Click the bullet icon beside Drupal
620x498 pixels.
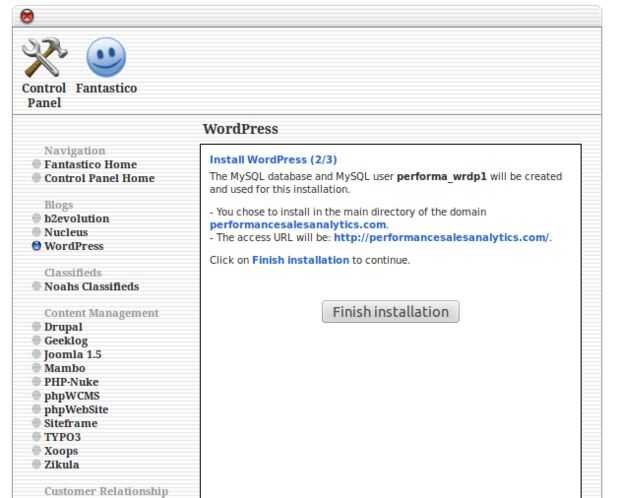pos(36,326)
